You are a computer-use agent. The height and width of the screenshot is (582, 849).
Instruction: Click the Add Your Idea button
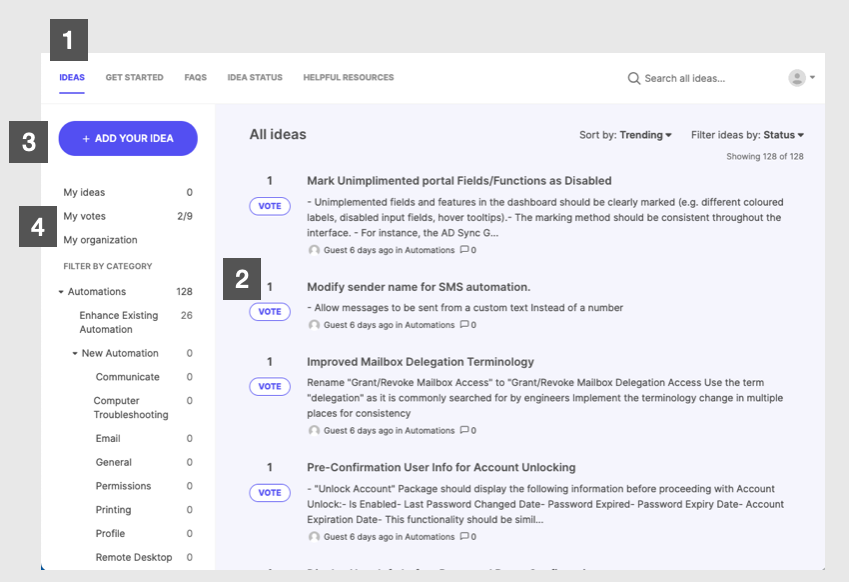[128, 139]
